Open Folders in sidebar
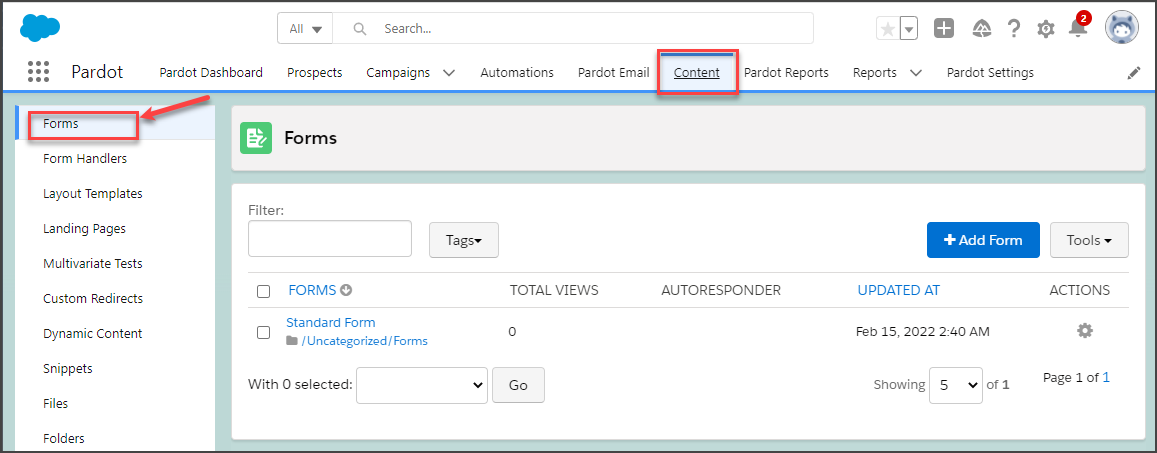 [x=63, y=438]
